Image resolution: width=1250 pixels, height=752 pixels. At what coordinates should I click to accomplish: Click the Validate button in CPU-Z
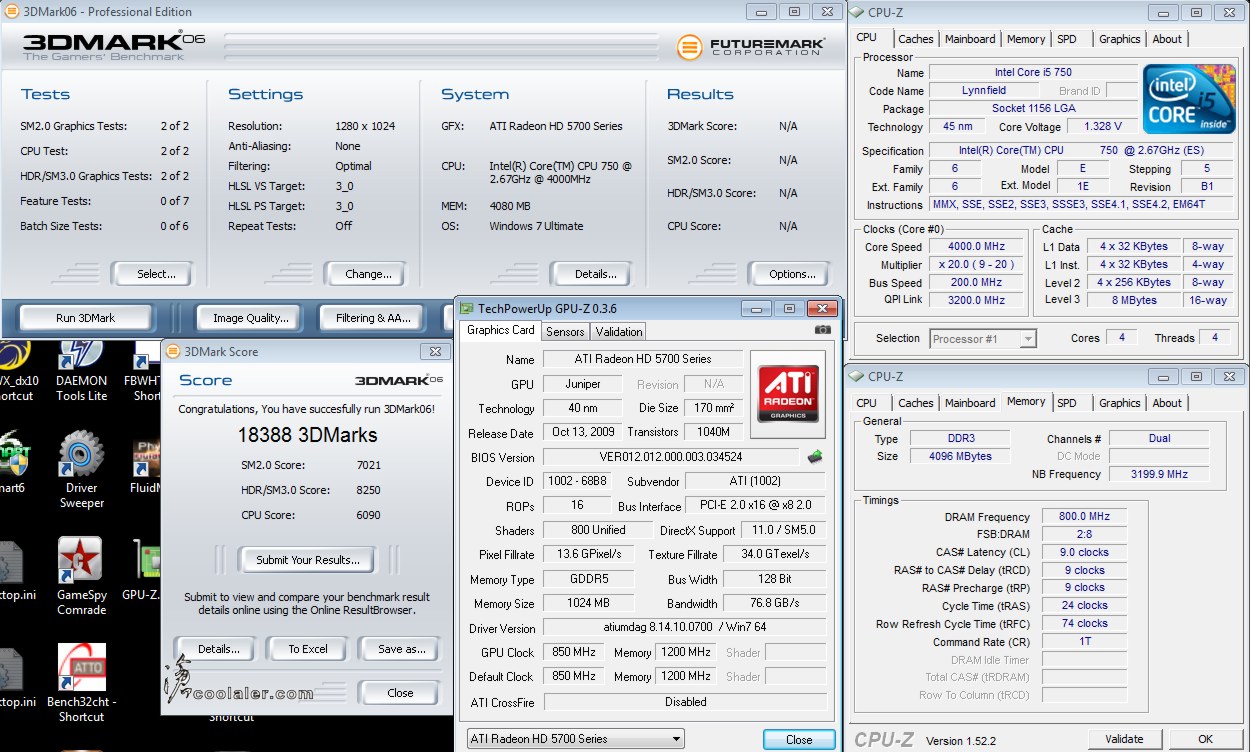pos(1124,739)
